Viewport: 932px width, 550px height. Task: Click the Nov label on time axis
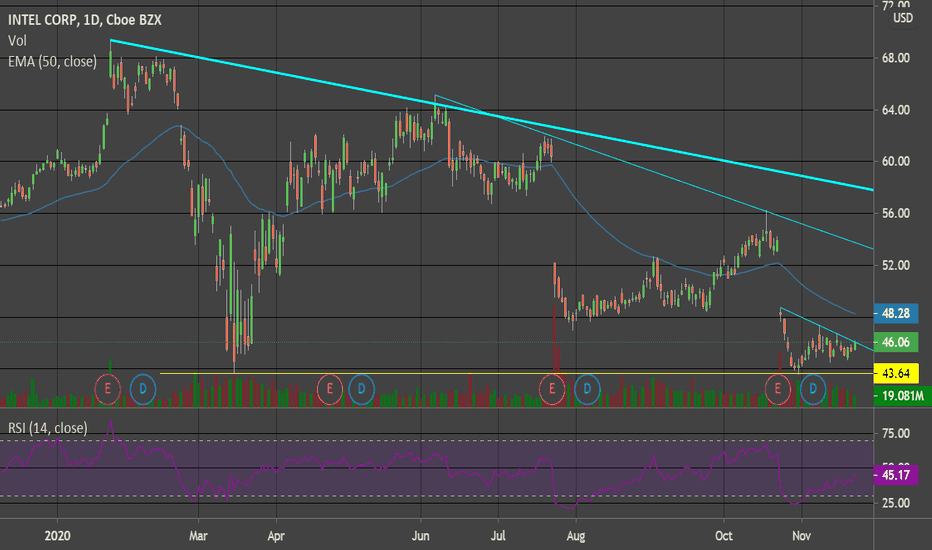coord(801,536)
